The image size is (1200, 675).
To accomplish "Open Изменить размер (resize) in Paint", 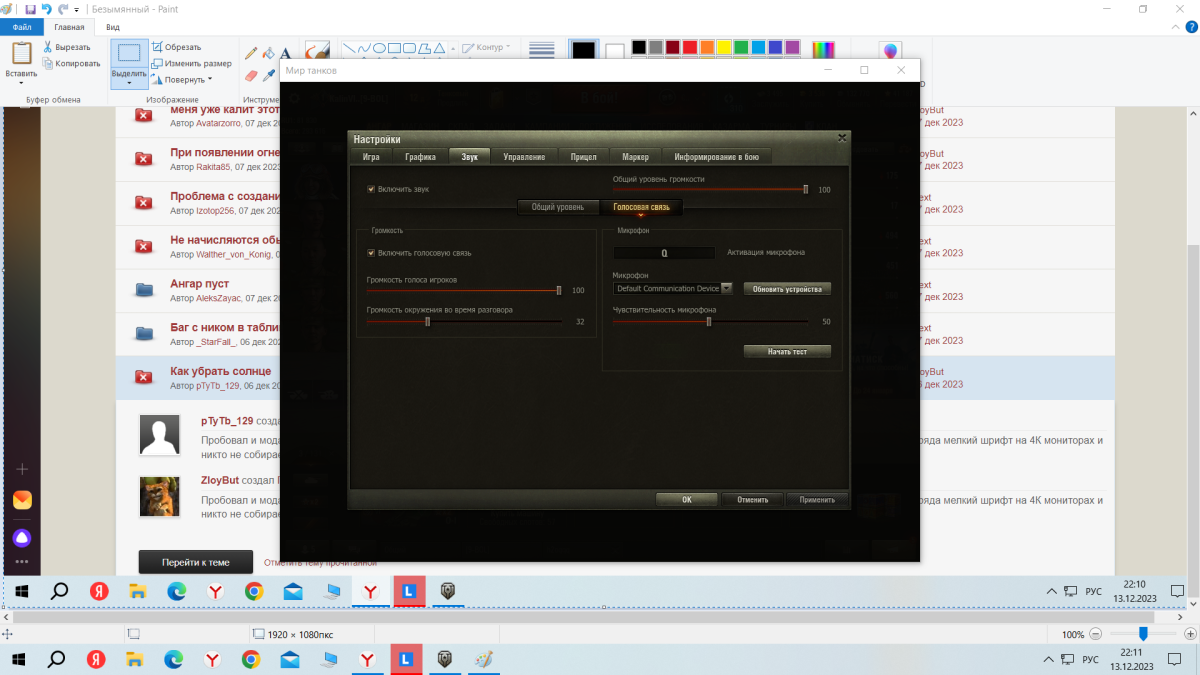I will coord(192,63).
